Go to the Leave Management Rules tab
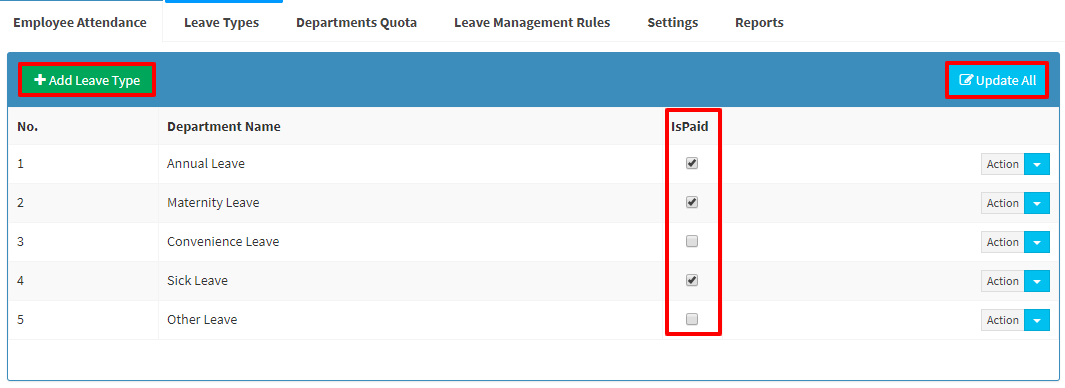This screenshot has width=1065, height=388. 532,22
